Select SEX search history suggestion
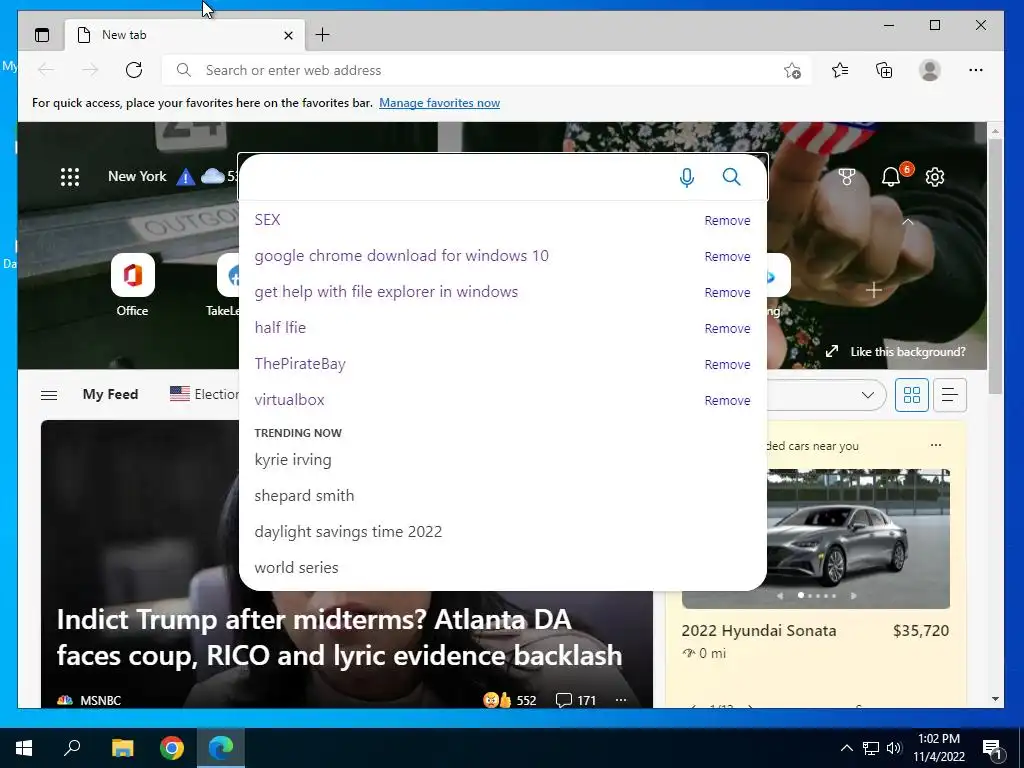Viewport: 1024px width, 768px height. [x=267, y=219]
